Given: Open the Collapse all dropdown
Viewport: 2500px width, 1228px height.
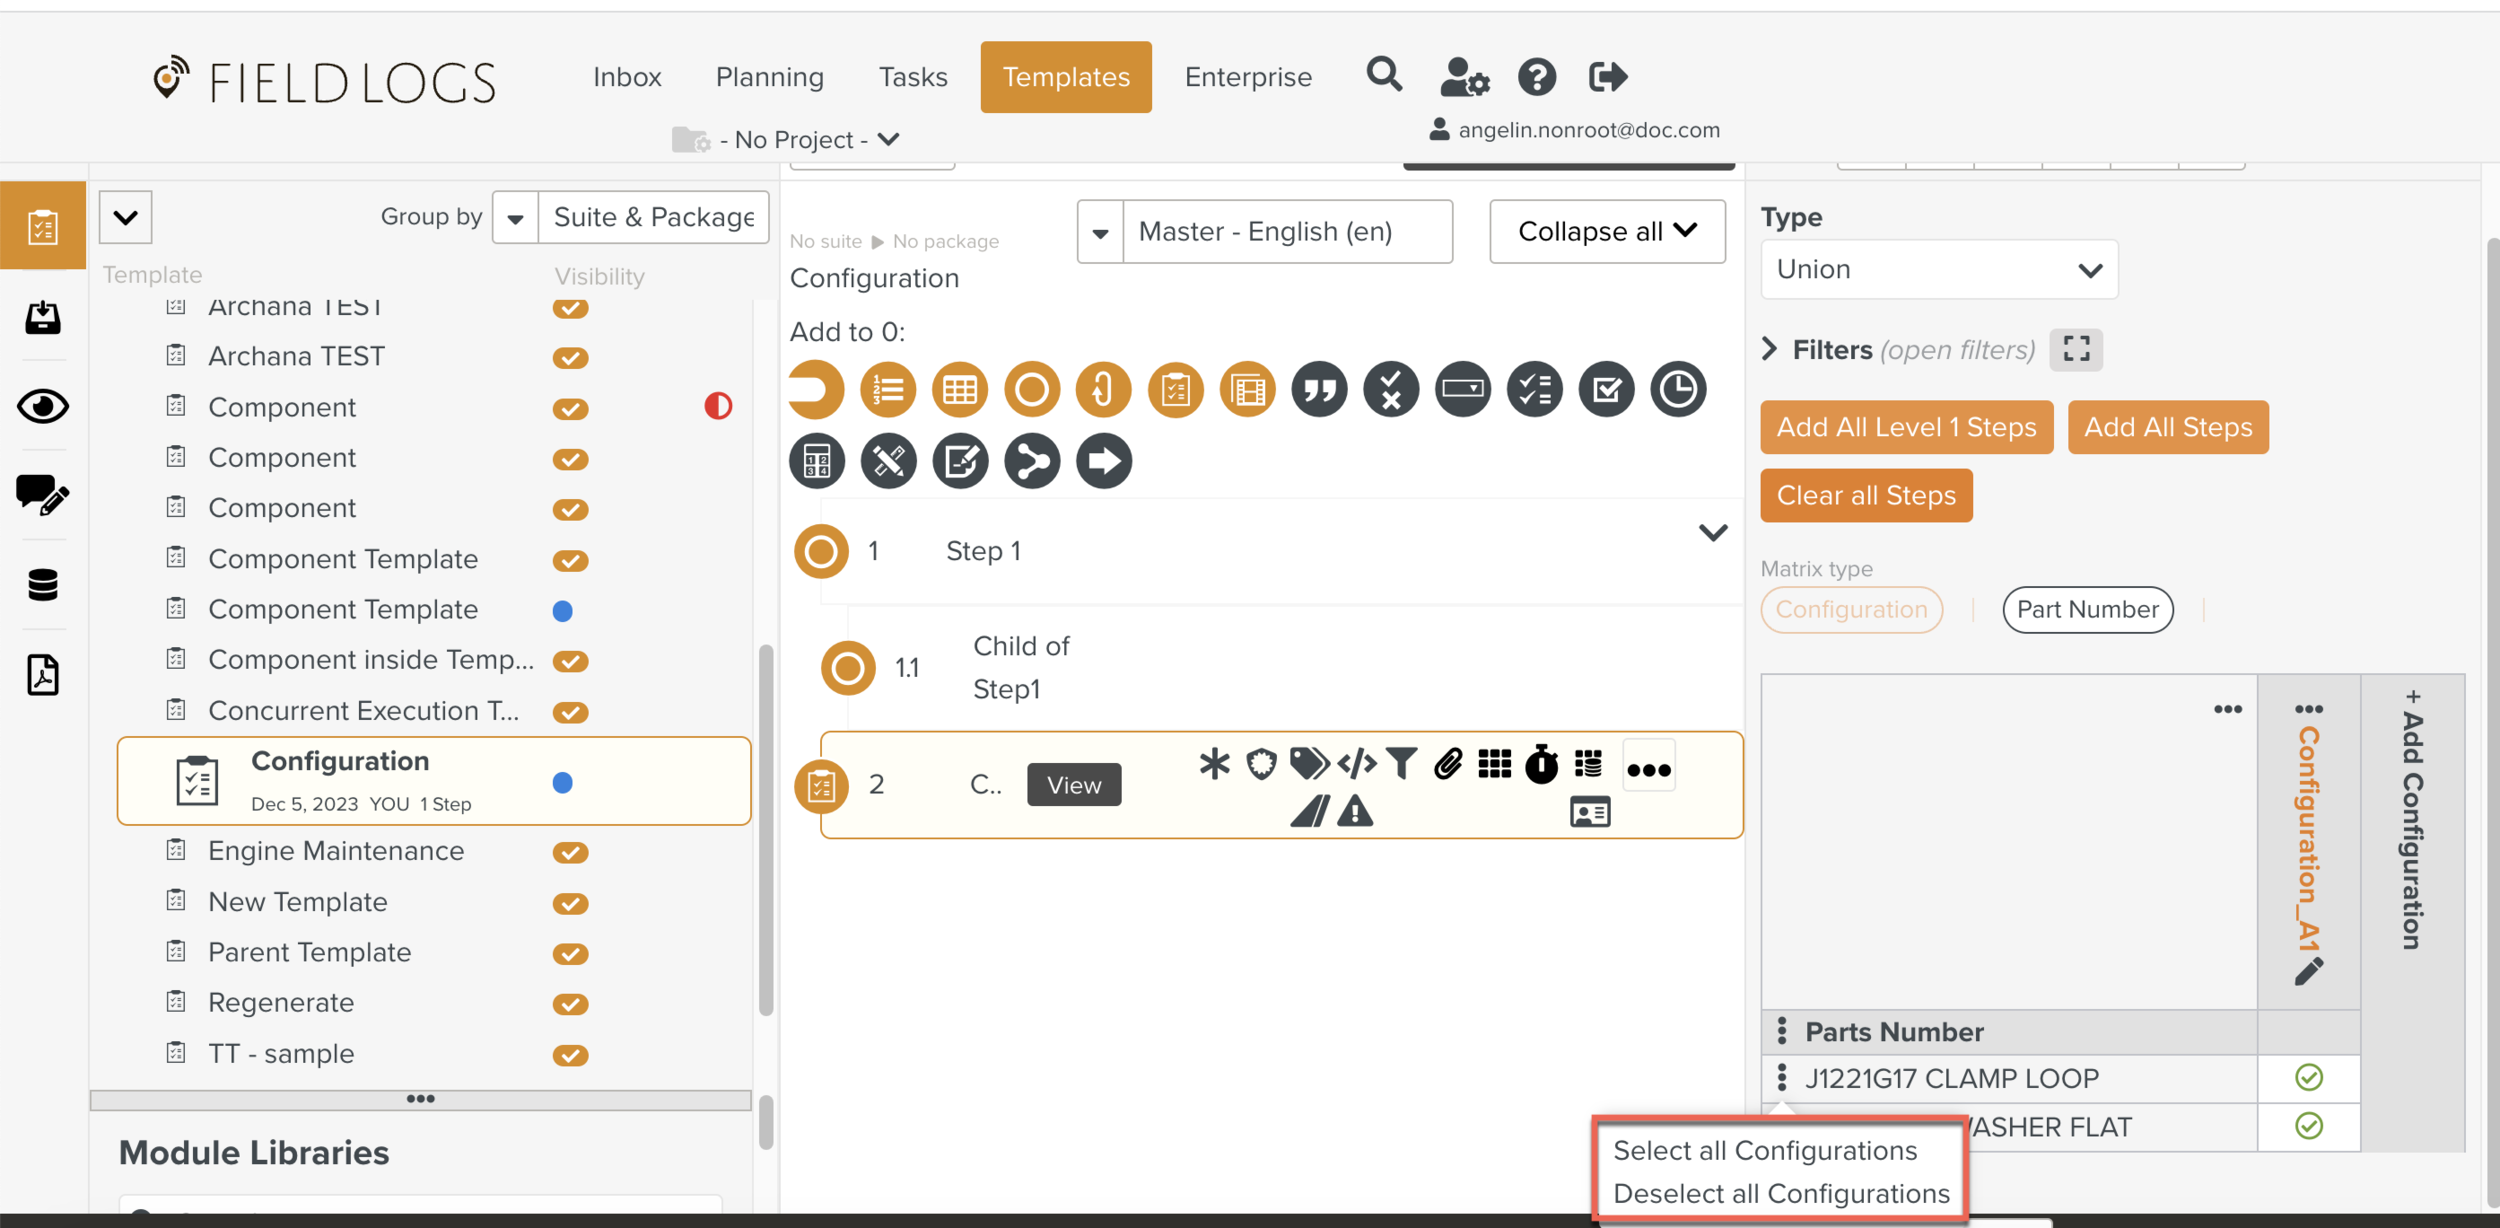Looking at the screenshot, I should click(x=1607, y=231).
